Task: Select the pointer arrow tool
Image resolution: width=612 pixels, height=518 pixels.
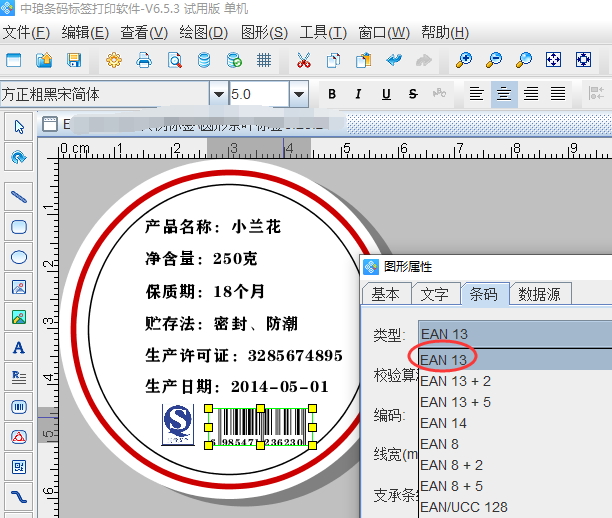Action: [x=19, y=127]
